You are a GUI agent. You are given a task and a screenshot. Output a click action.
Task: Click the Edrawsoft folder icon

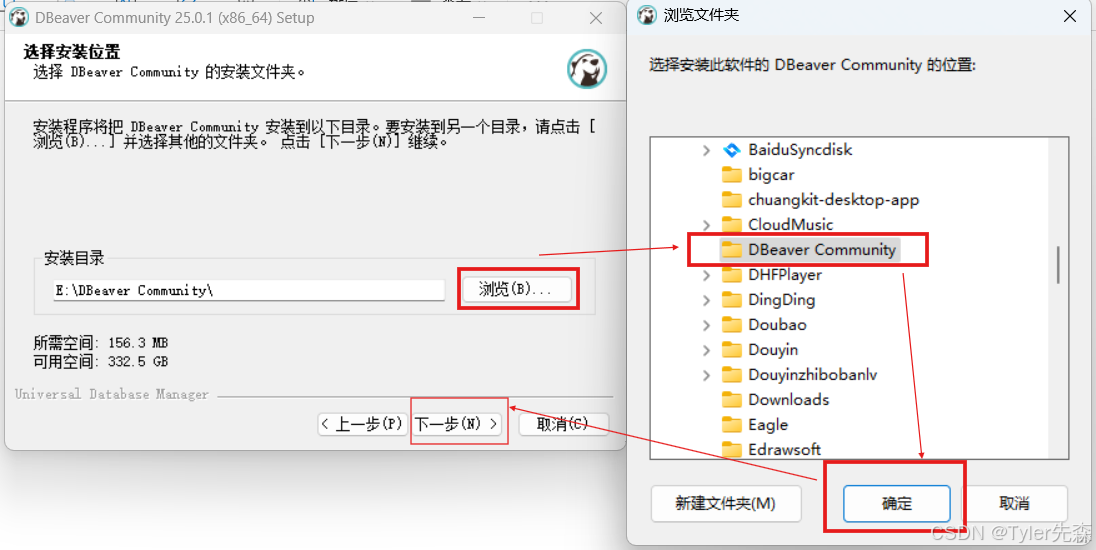point(732,449)
